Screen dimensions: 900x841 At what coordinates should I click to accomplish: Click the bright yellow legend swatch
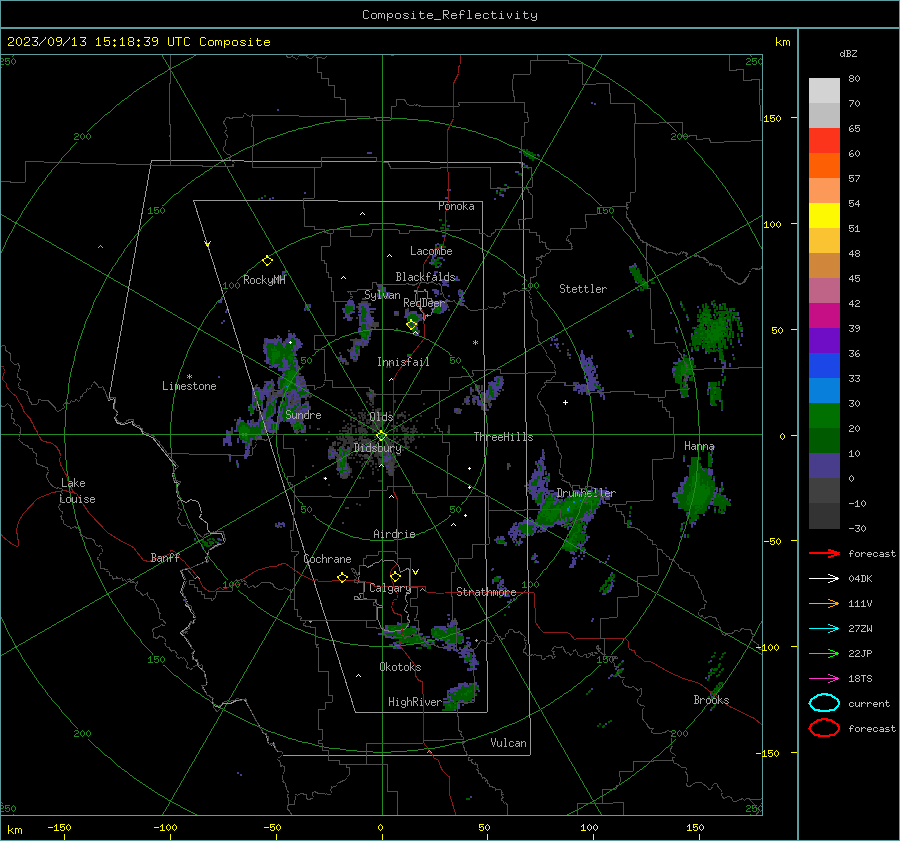(x=824, y=215)
